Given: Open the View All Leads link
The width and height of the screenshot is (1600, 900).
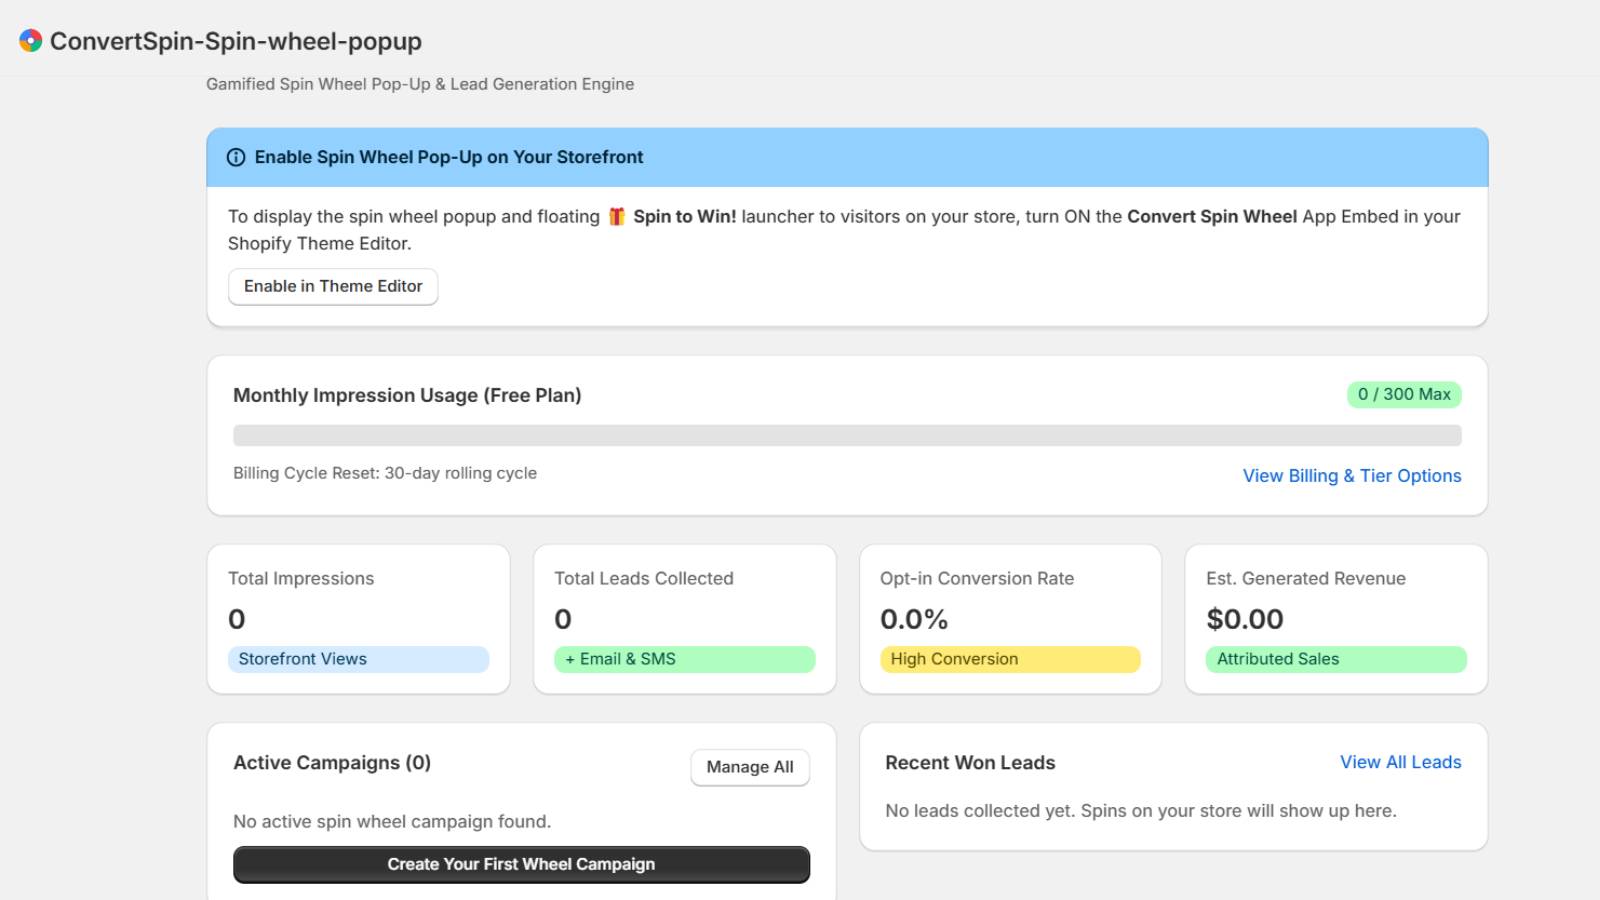Looking at the screenshot, I should click(x=1400, y=762).
